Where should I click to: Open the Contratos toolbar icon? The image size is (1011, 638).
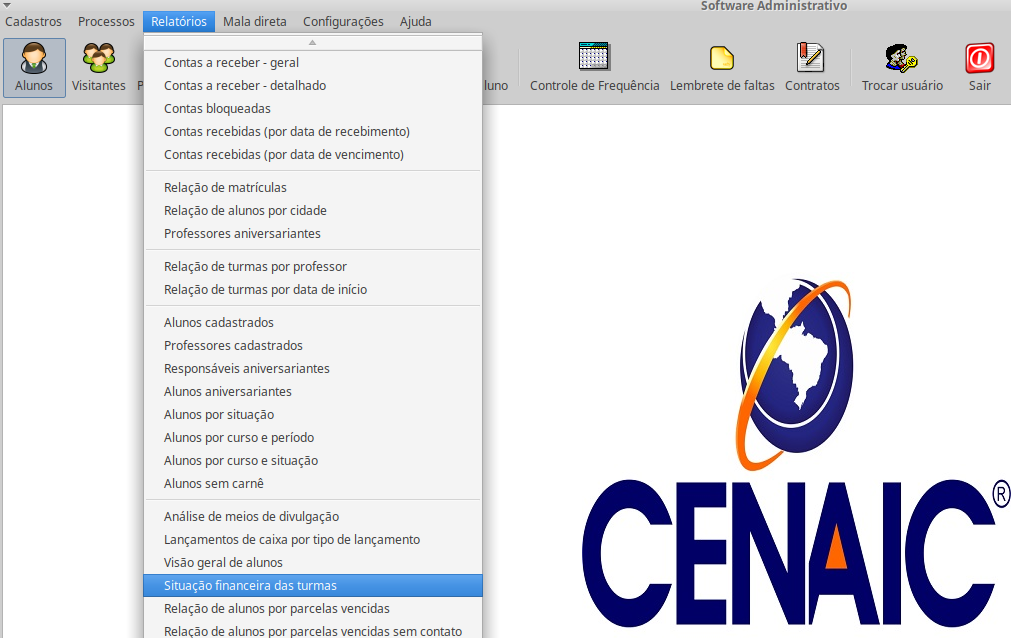[812, 68]
